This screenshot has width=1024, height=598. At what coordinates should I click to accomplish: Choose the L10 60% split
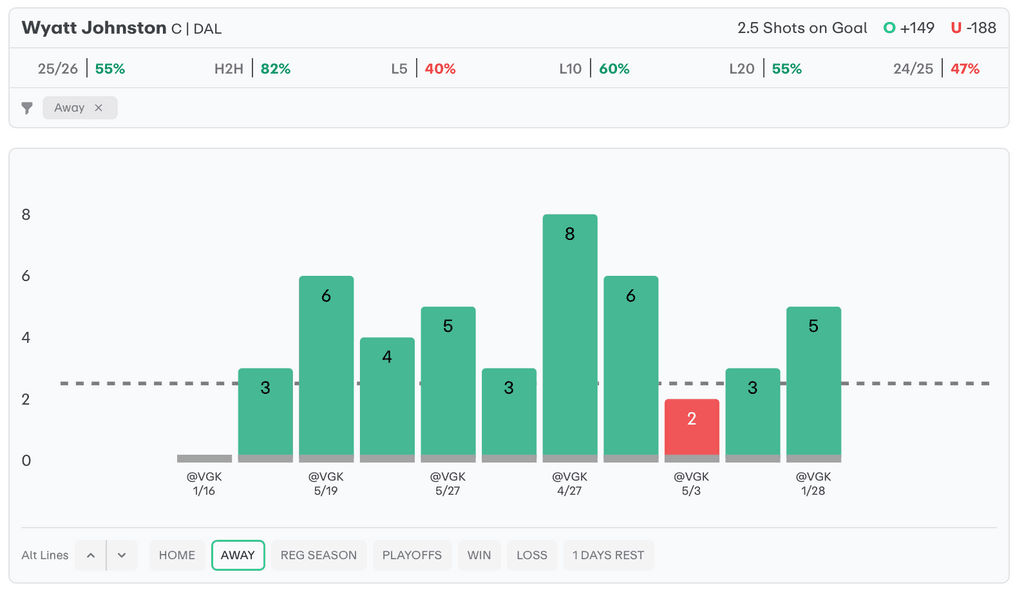point(594,69)
